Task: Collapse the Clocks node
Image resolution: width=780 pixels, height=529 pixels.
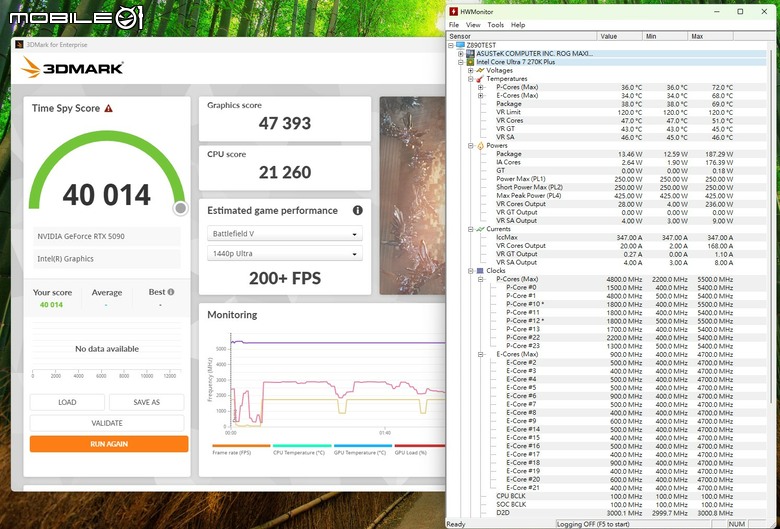Action: (x=471, y=271)
